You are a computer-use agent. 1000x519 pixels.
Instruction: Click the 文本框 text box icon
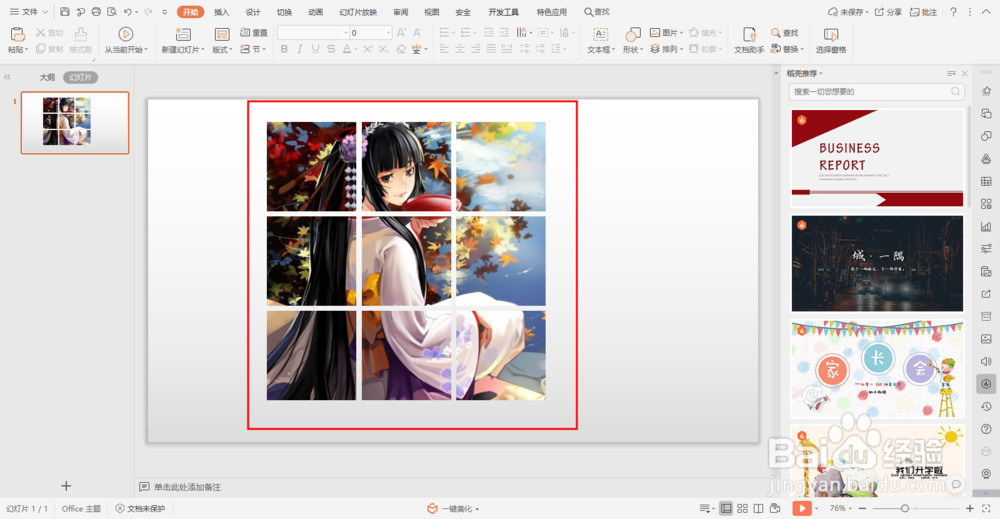601,34
